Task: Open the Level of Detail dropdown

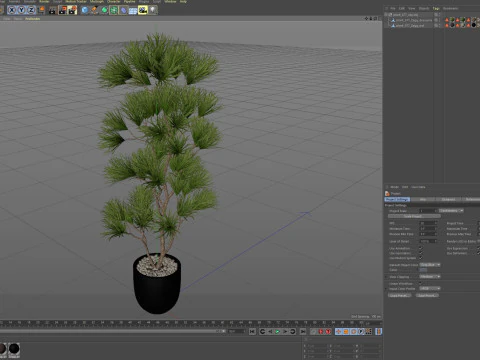Action: [428, 241]
